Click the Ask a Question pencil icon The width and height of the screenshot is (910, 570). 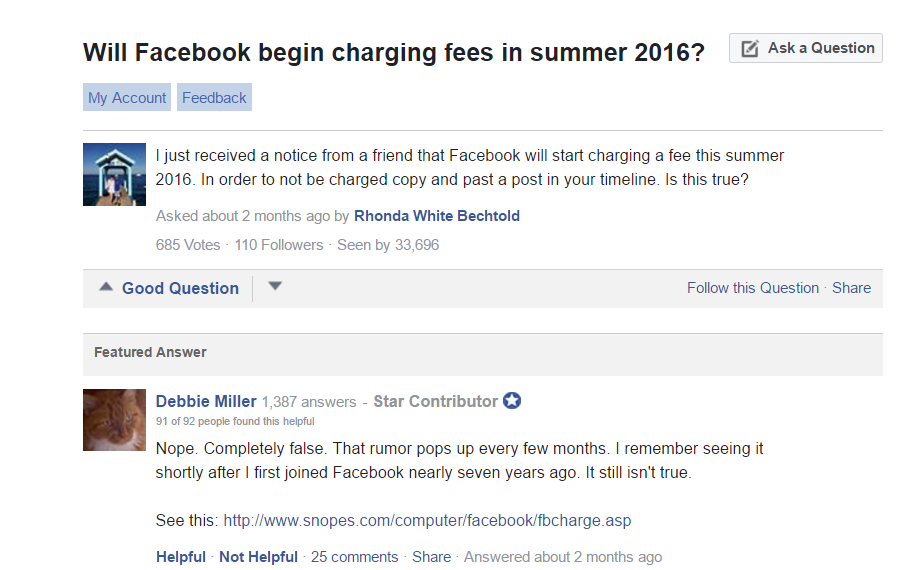tap(750, 48)
